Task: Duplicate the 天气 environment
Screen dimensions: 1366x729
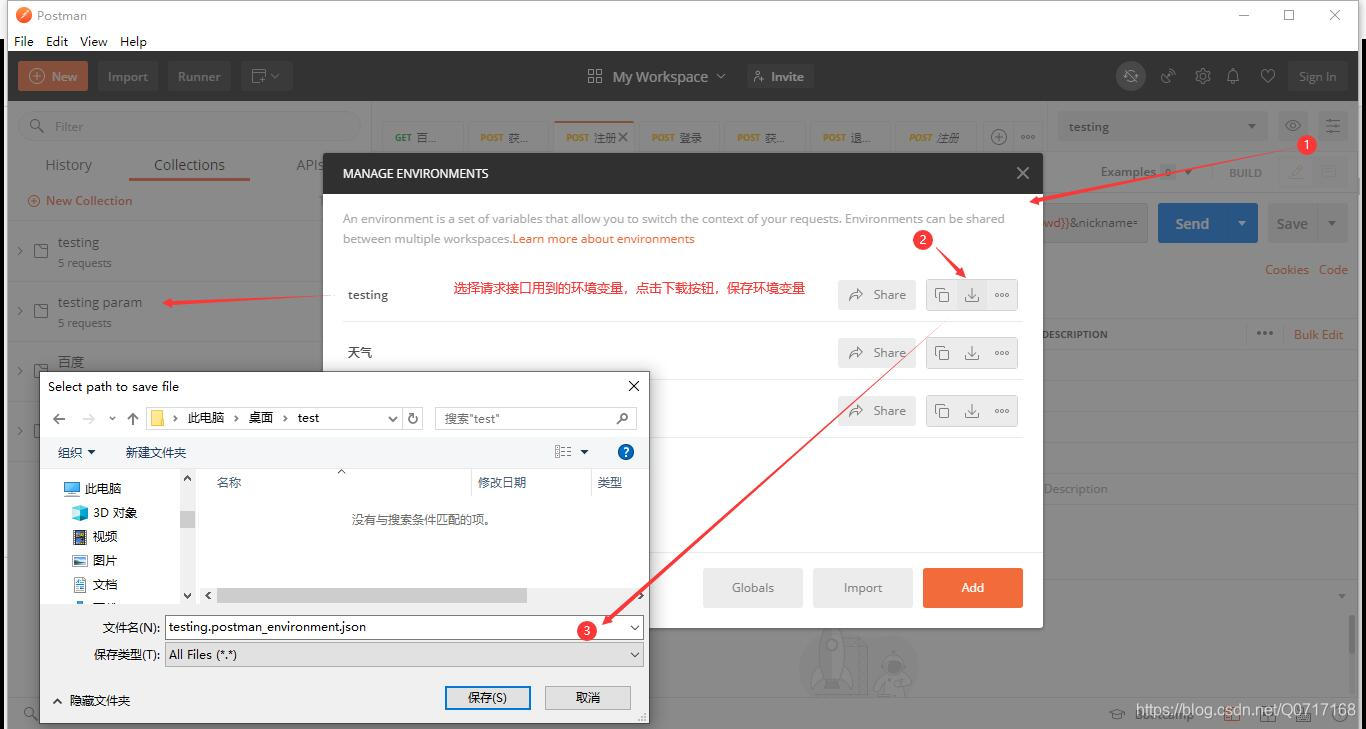Action: click(x=942, y=353)
